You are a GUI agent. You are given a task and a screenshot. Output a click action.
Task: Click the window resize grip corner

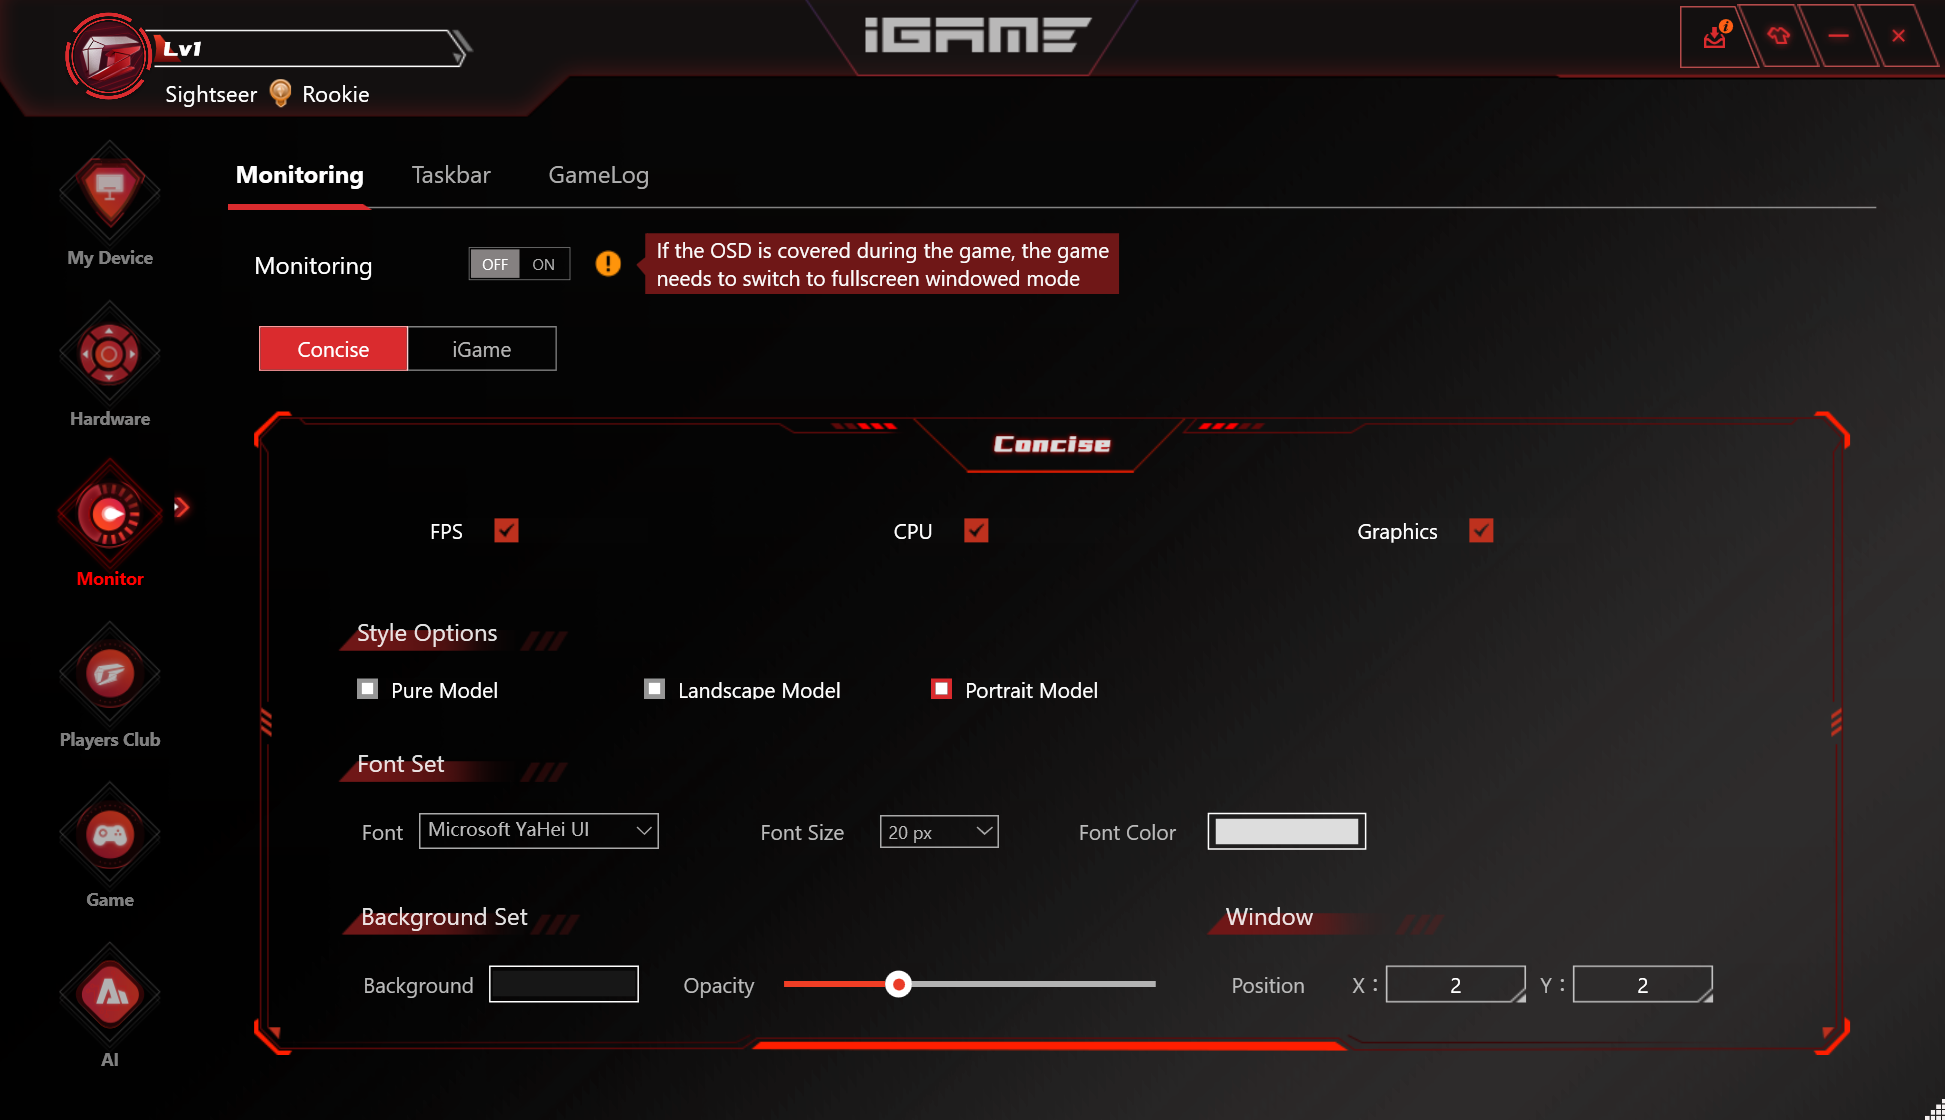[x=1935, y=1110]
